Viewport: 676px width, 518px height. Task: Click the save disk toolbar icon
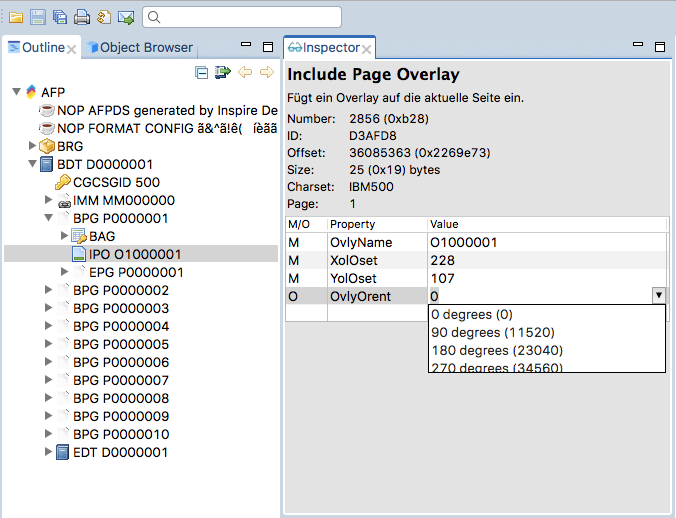(x=37, y=17)
